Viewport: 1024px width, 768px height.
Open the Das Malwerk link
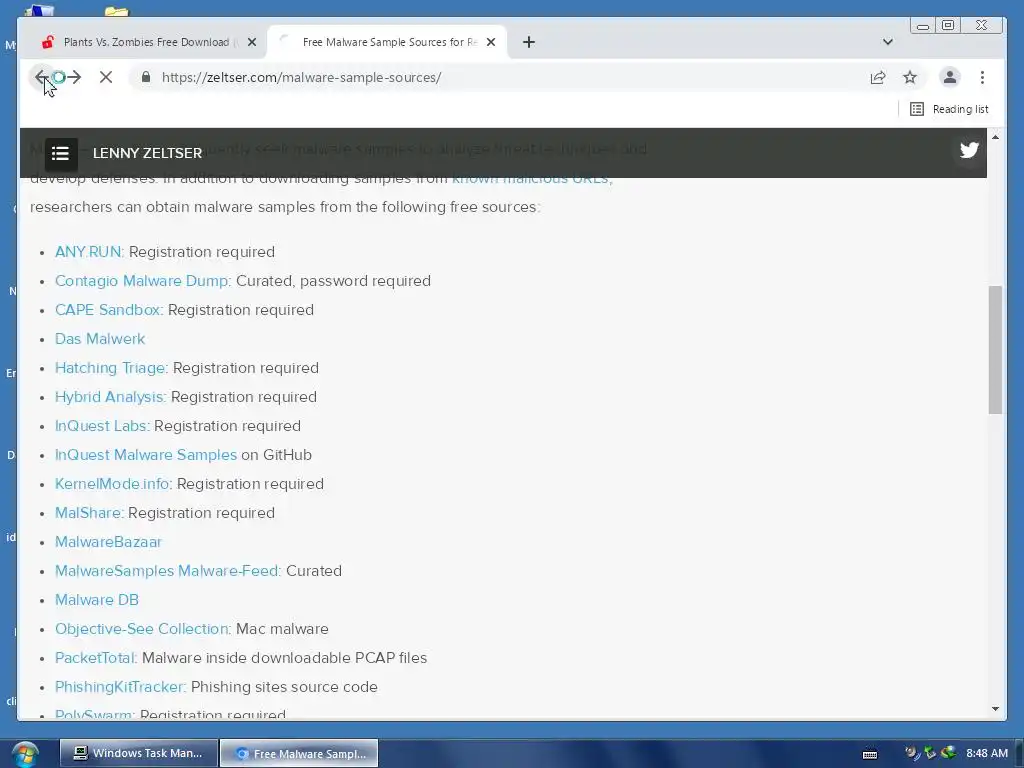point(100,339)
